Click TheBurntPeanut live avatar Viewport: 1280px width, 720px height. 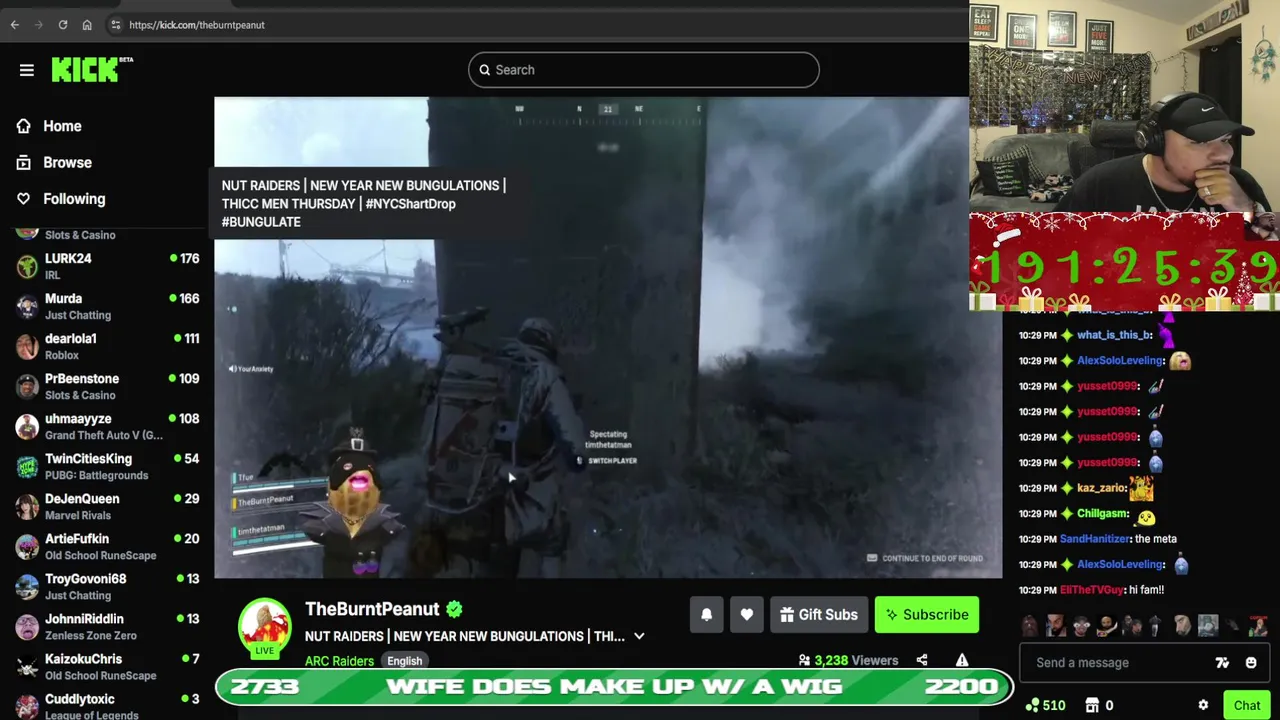[x=264, y=627]
